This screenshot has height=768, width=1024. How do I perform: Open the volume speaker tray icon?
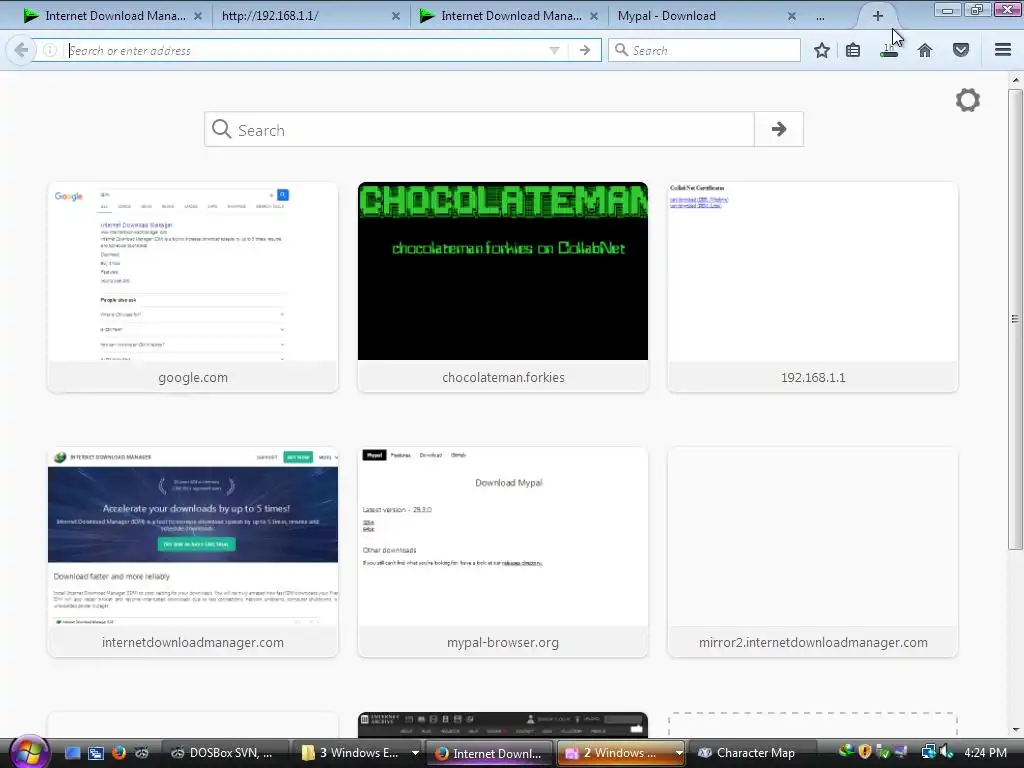946,752
